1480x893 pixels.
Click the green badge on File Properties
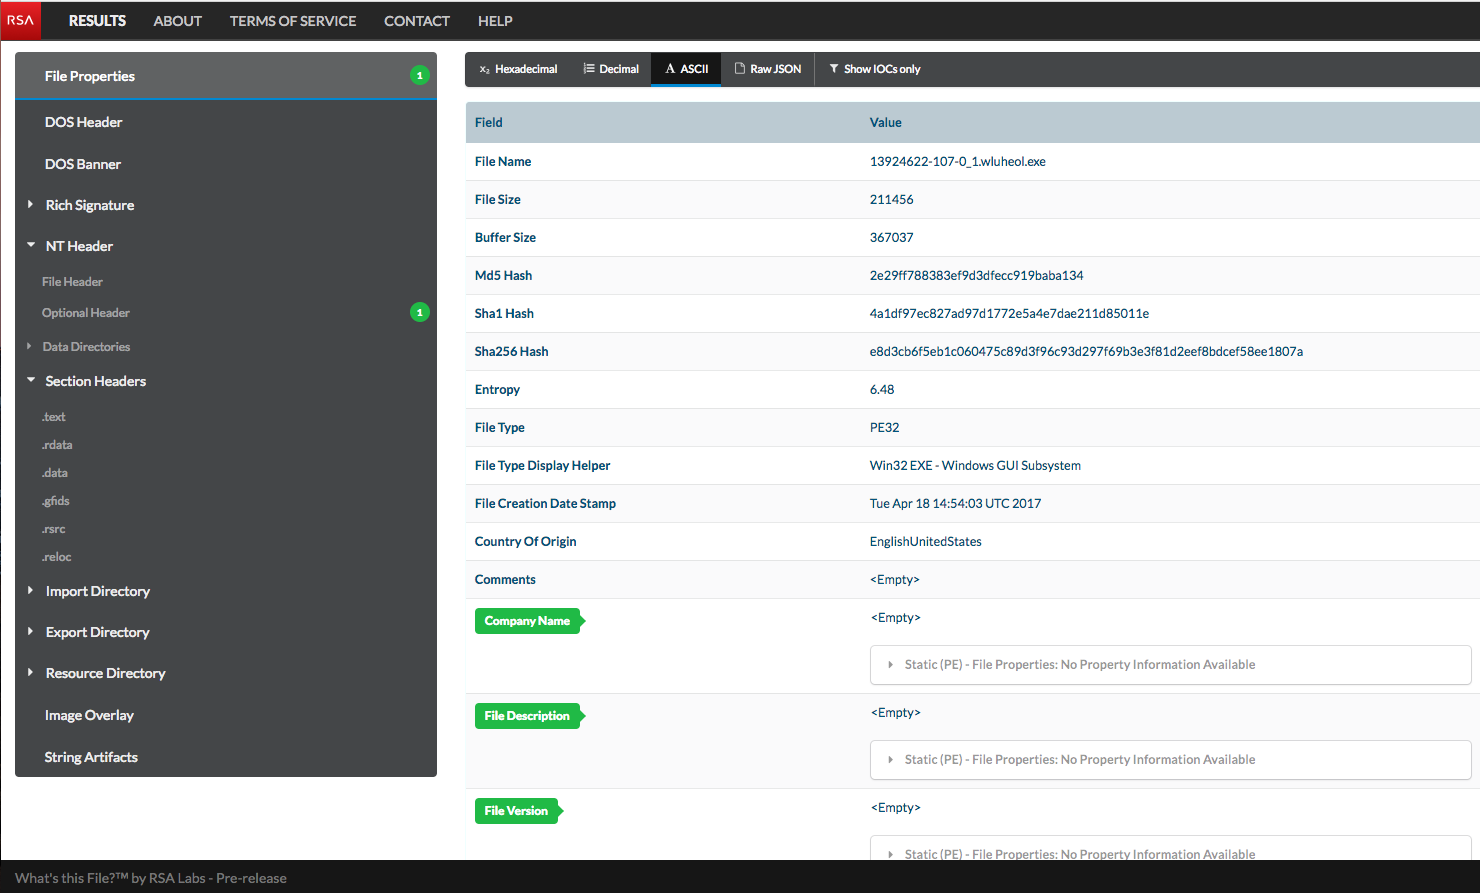pos(420,75)
